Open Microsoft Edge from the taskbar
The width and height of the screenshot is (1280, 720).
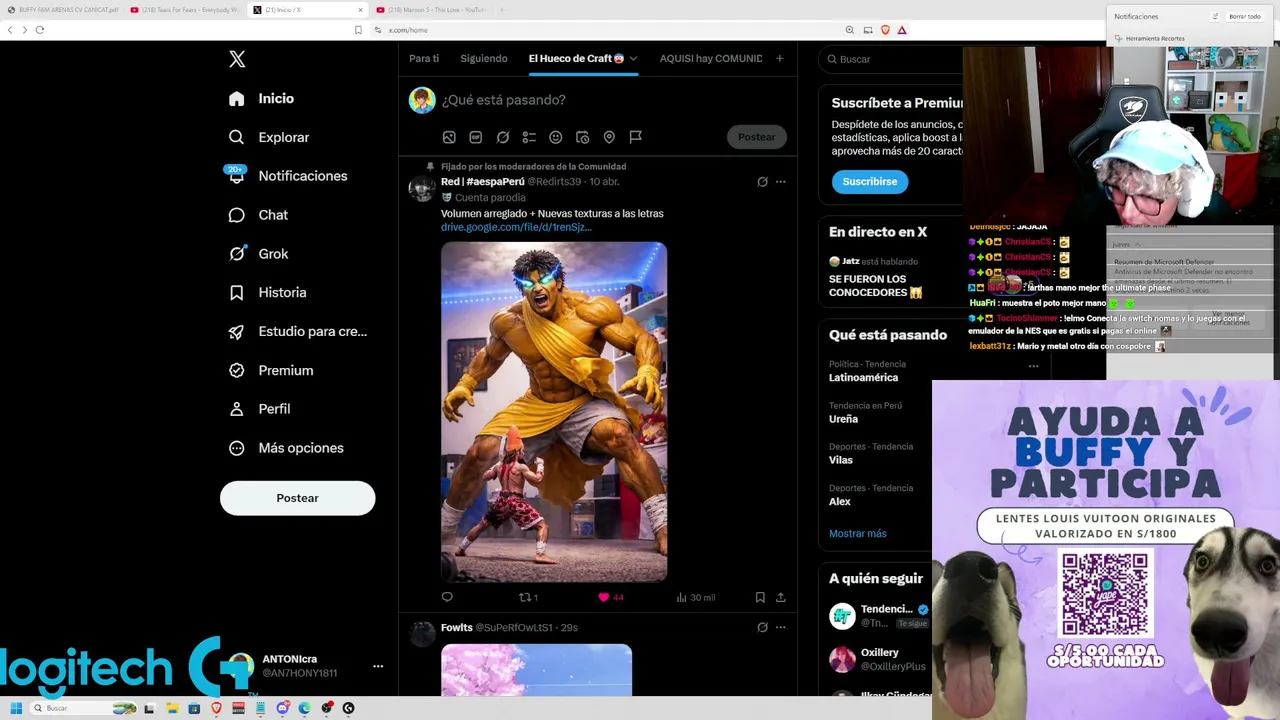pos(304,708)
